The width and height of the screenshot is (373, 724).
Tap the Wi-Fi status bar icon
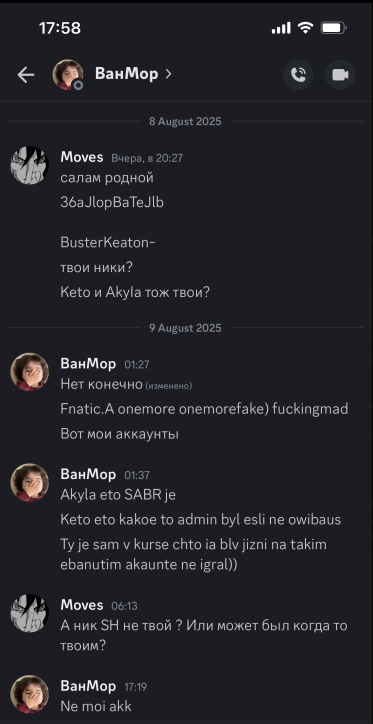(x=305, y=28)
